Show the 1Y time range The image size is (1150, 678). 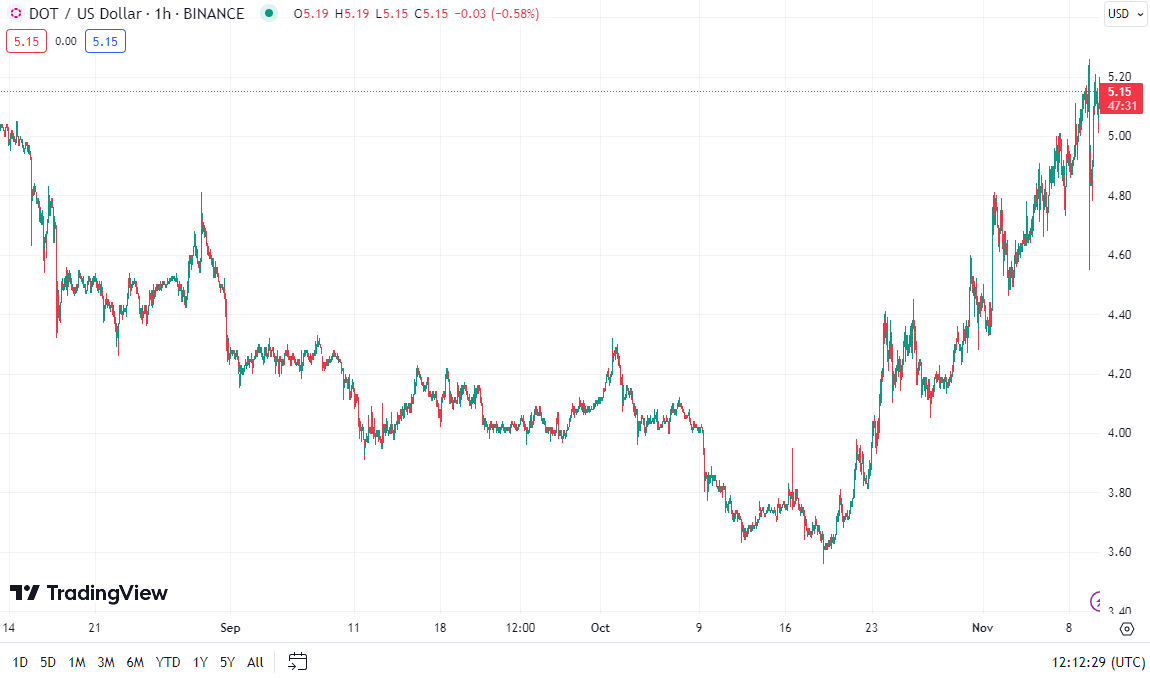point(201,662)
